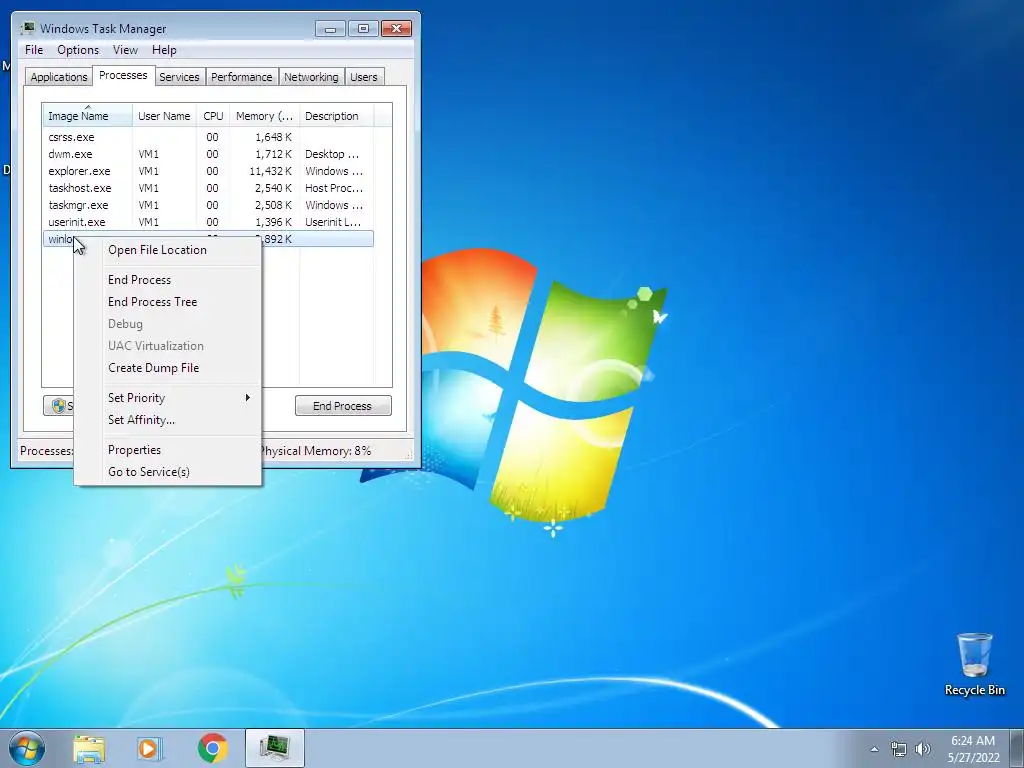Click the 11,432 K memory value
Viewport: 1024px width, 768px height.
pos(270,171)
